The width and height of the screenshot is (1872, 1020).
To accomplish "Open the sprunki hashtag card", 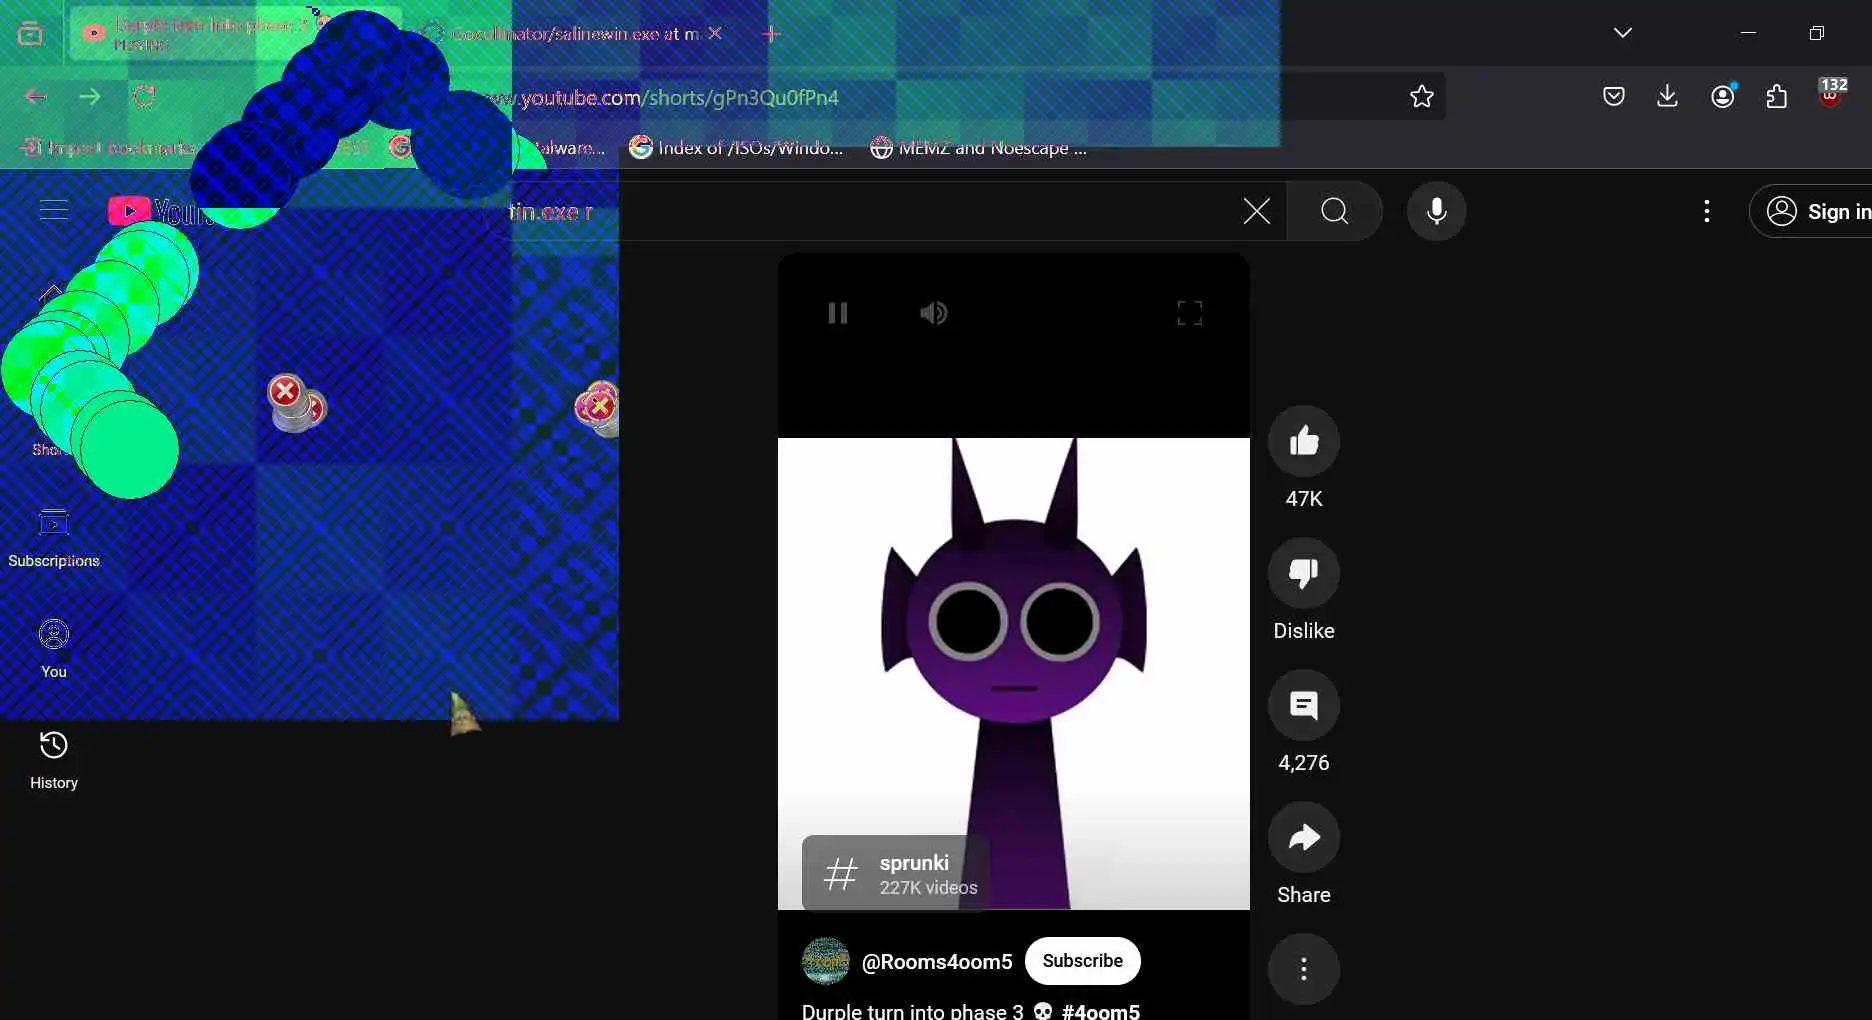I will click(896, 874).
